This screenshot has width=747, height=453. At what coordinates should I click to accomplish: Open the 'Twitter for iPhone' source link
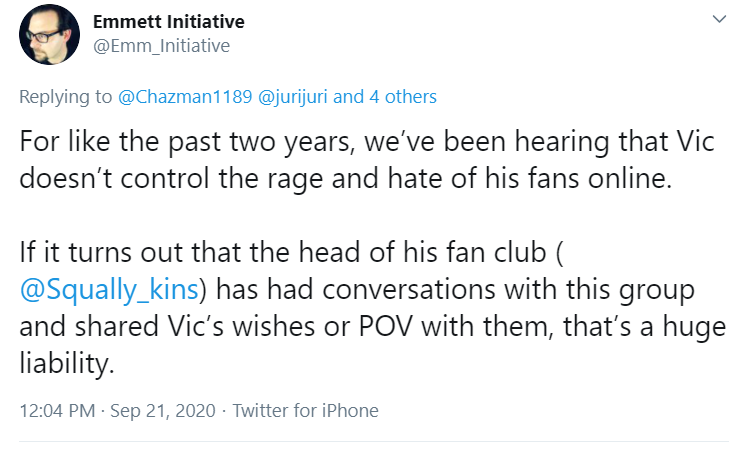pyautogui.click(x=305, y=411)
